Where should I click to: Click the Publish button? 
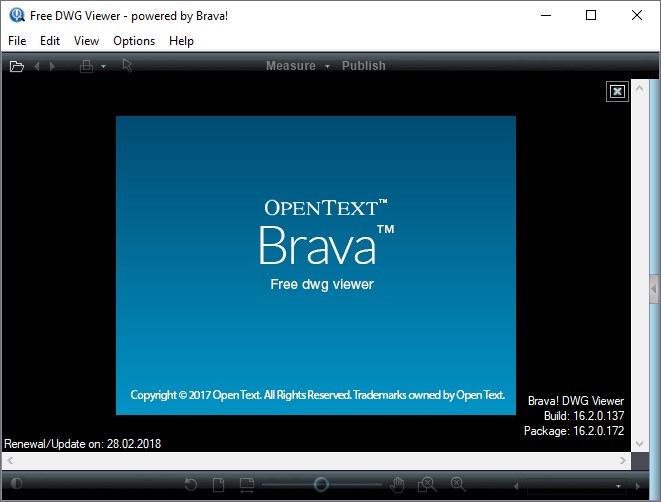(x=363, y=66)
